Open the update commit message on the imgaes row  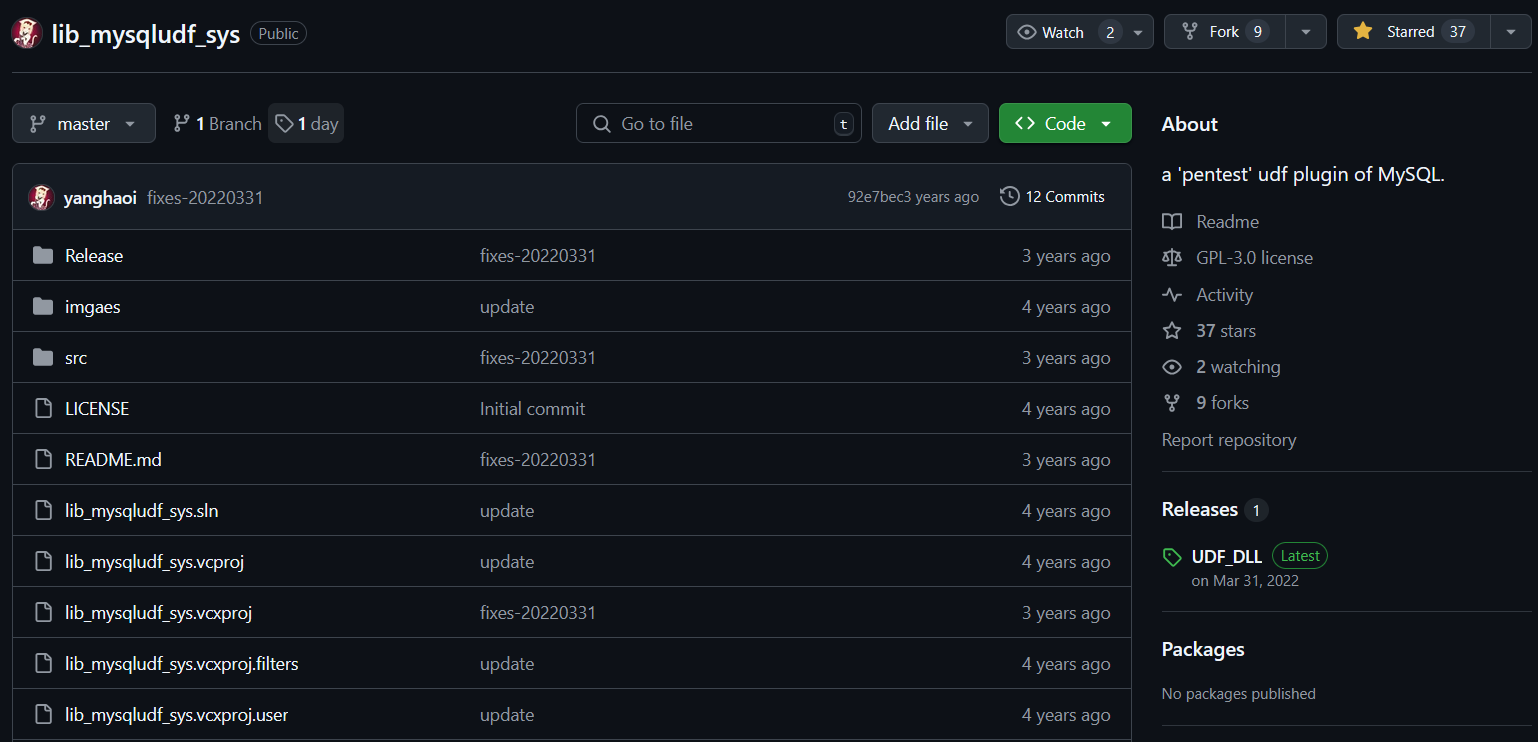[507, 307]
